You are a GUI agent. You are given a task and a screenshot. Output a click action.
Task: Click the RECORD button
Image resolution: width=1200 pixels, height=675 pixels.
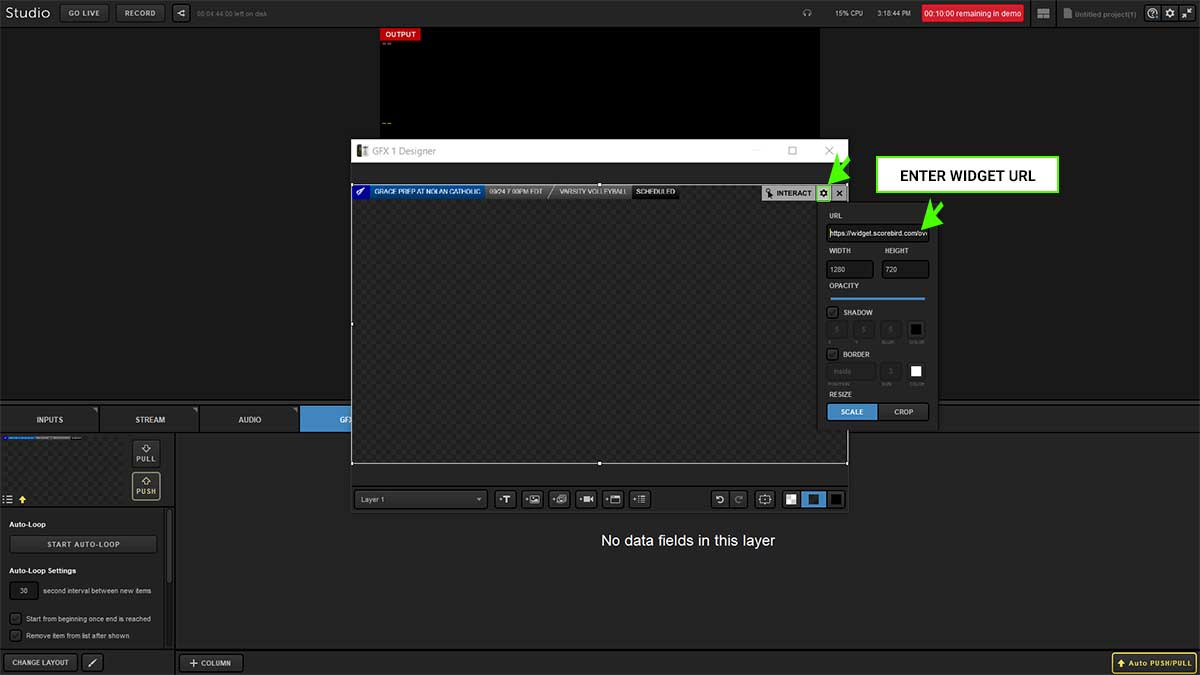(x=140, y=13)
